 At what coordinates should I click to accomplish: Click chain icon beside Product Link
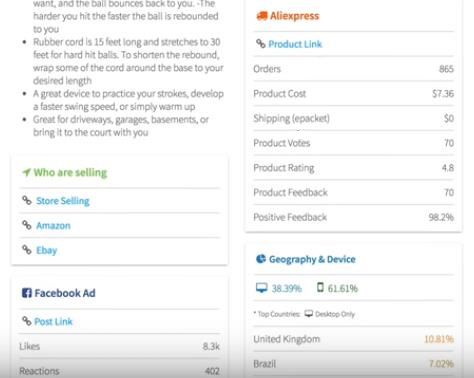tap(260, 43)
